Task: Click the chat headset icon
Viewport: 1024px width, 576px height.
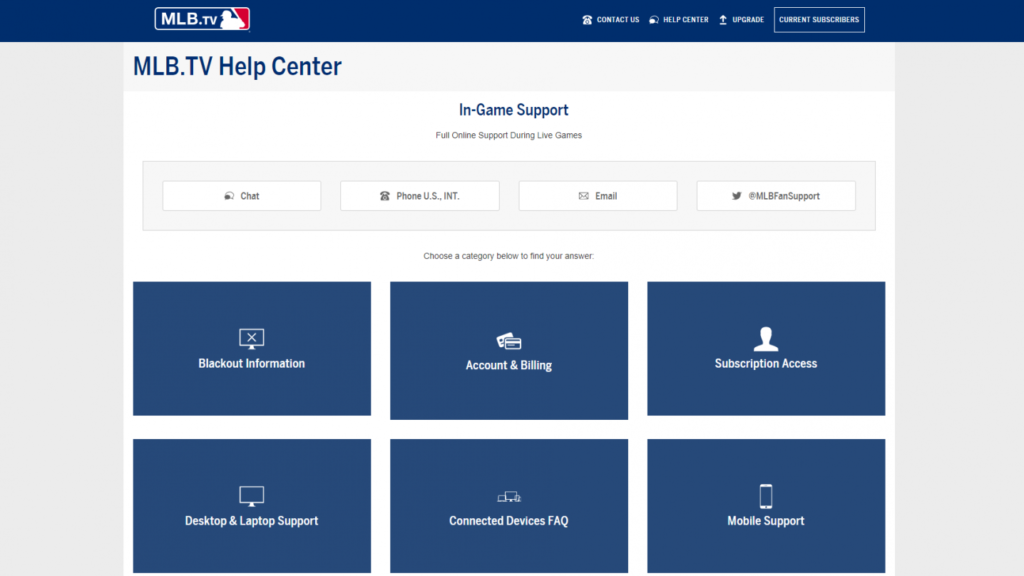Action: [229, 196]
